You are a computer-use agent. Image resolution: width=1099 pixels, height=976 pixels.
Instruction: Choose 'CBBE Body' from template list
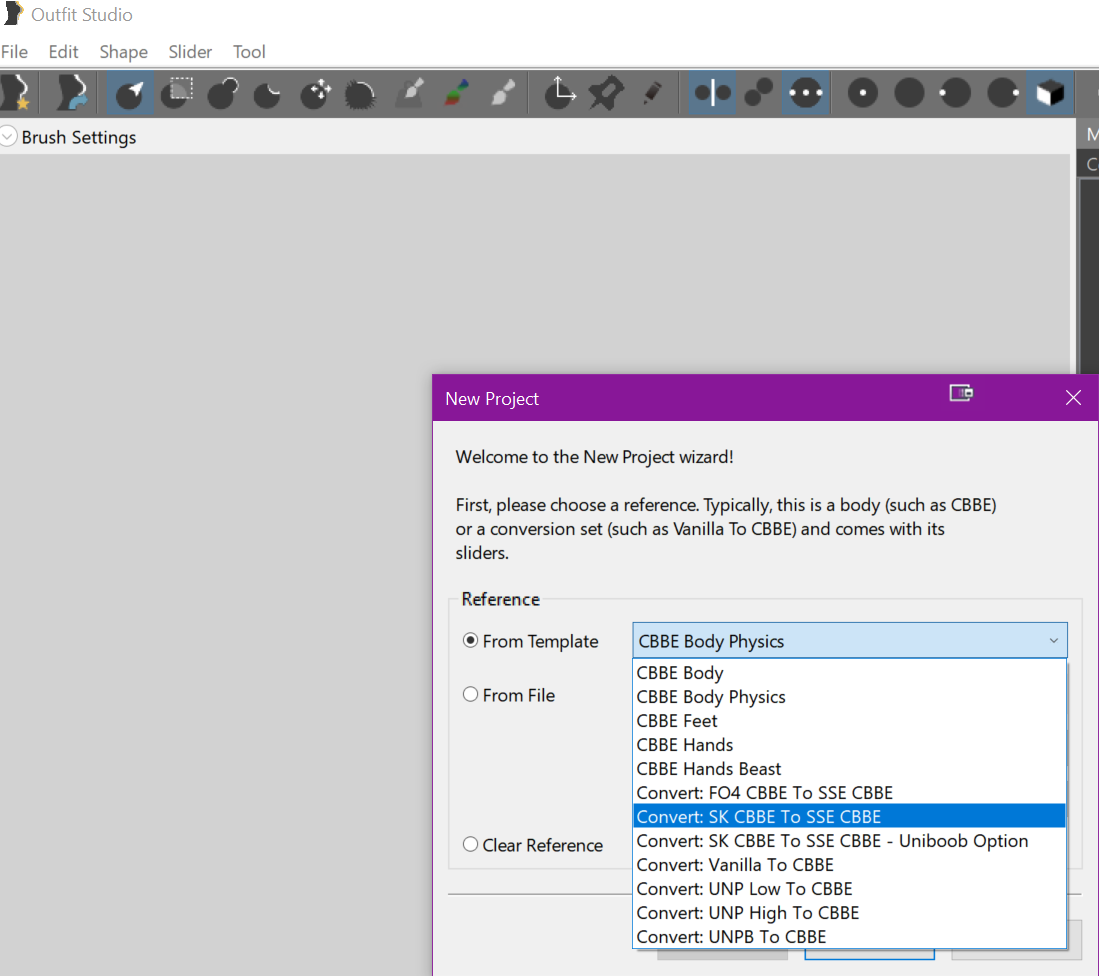(x=849, y=673)
